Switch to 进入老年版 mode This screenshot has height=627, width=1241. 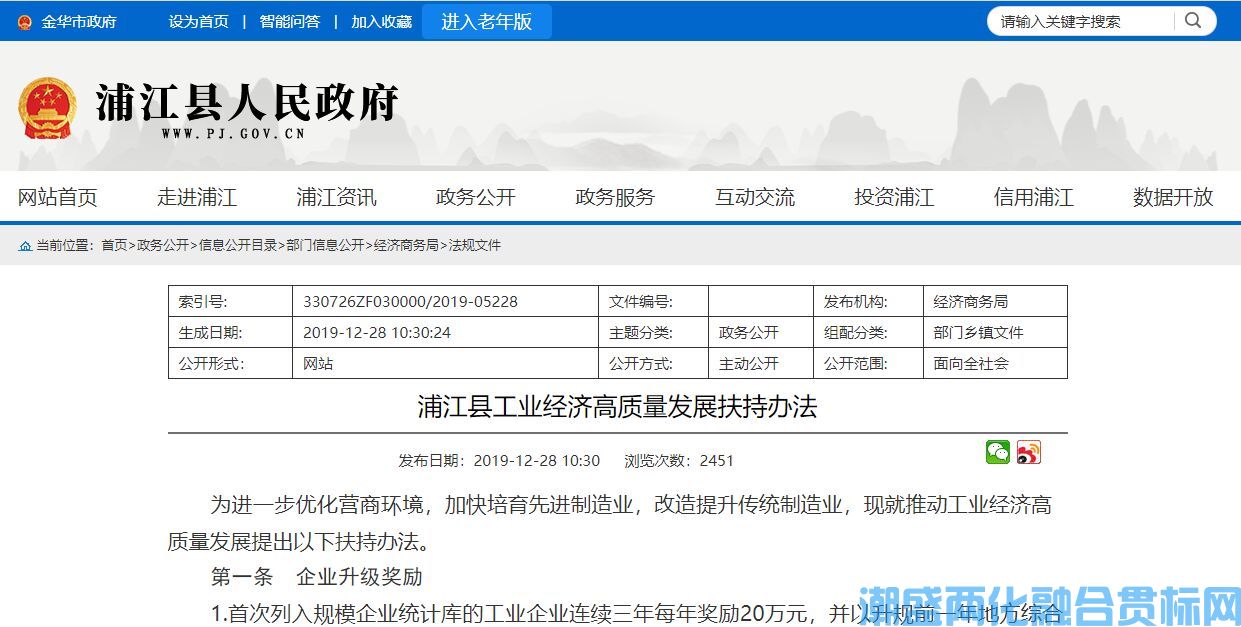coord(487,21)
